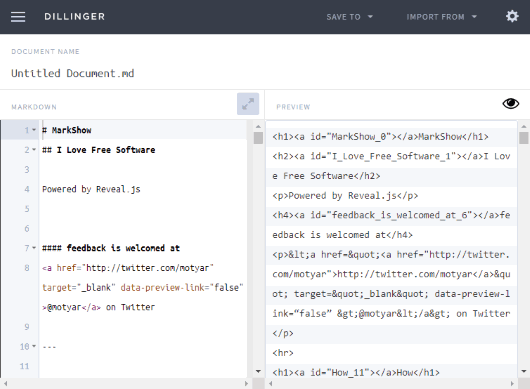Screen dimensions: 530x389
Task: Open the settings gear menu
Action: click(x=512, y=16)
